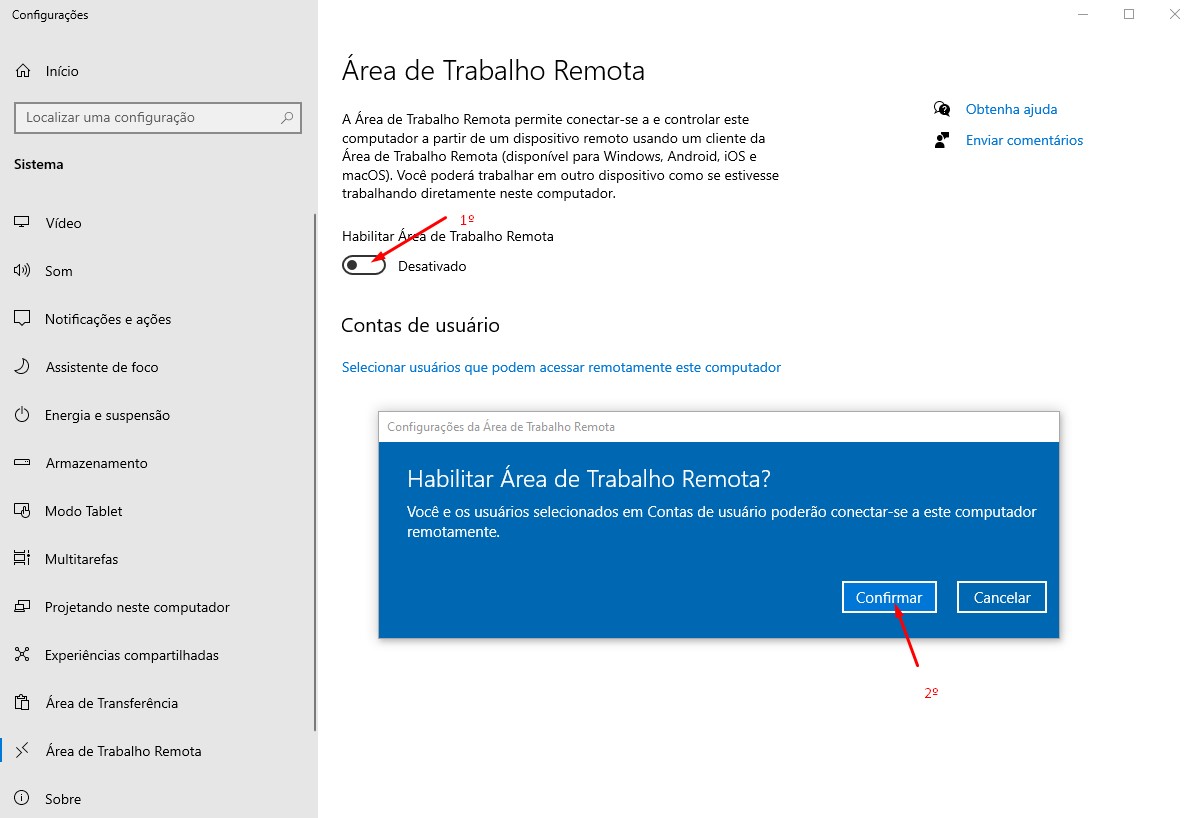Click the Área de Transferência clipboard icon

22,703
